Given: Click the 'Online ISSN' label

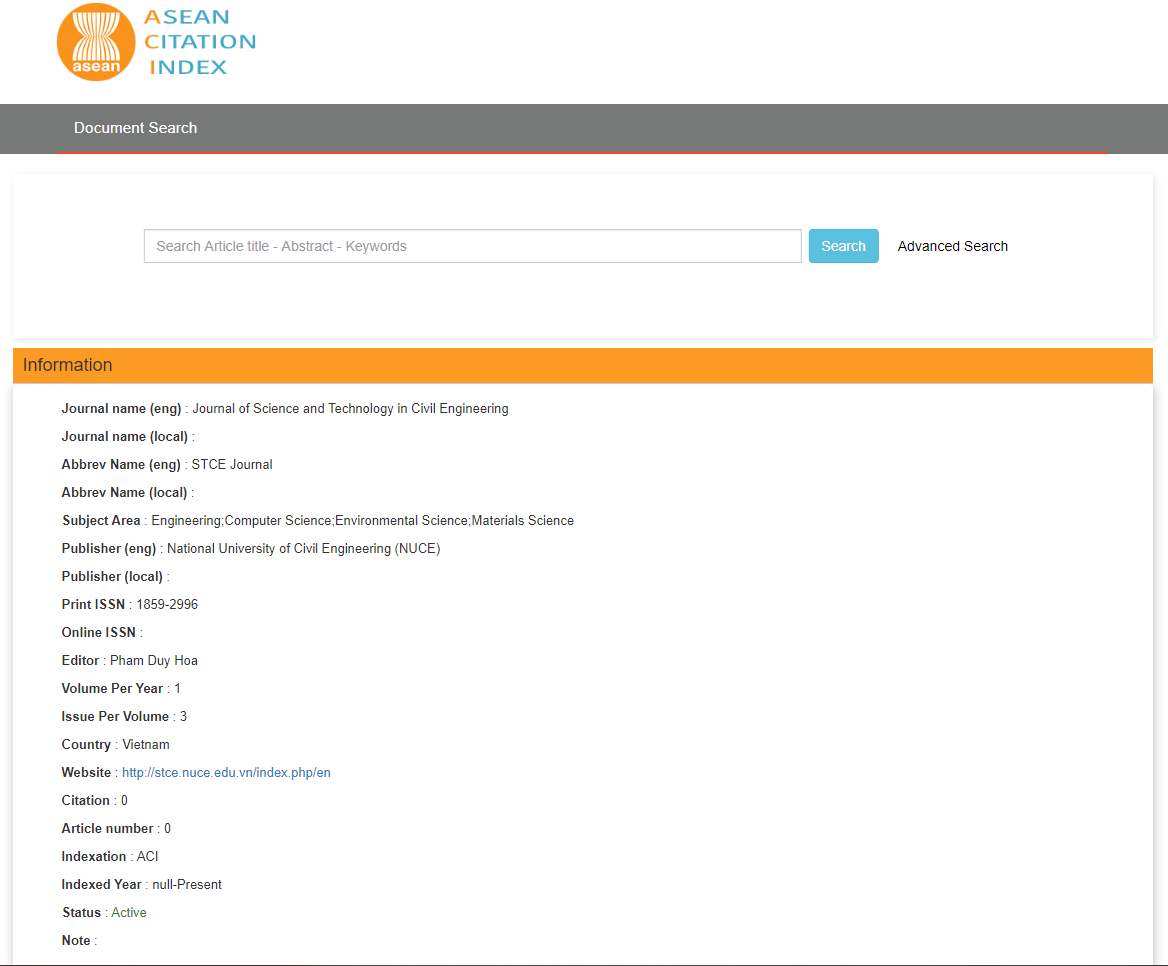Looking at the screenshot, I should click(x=98, y=632).
